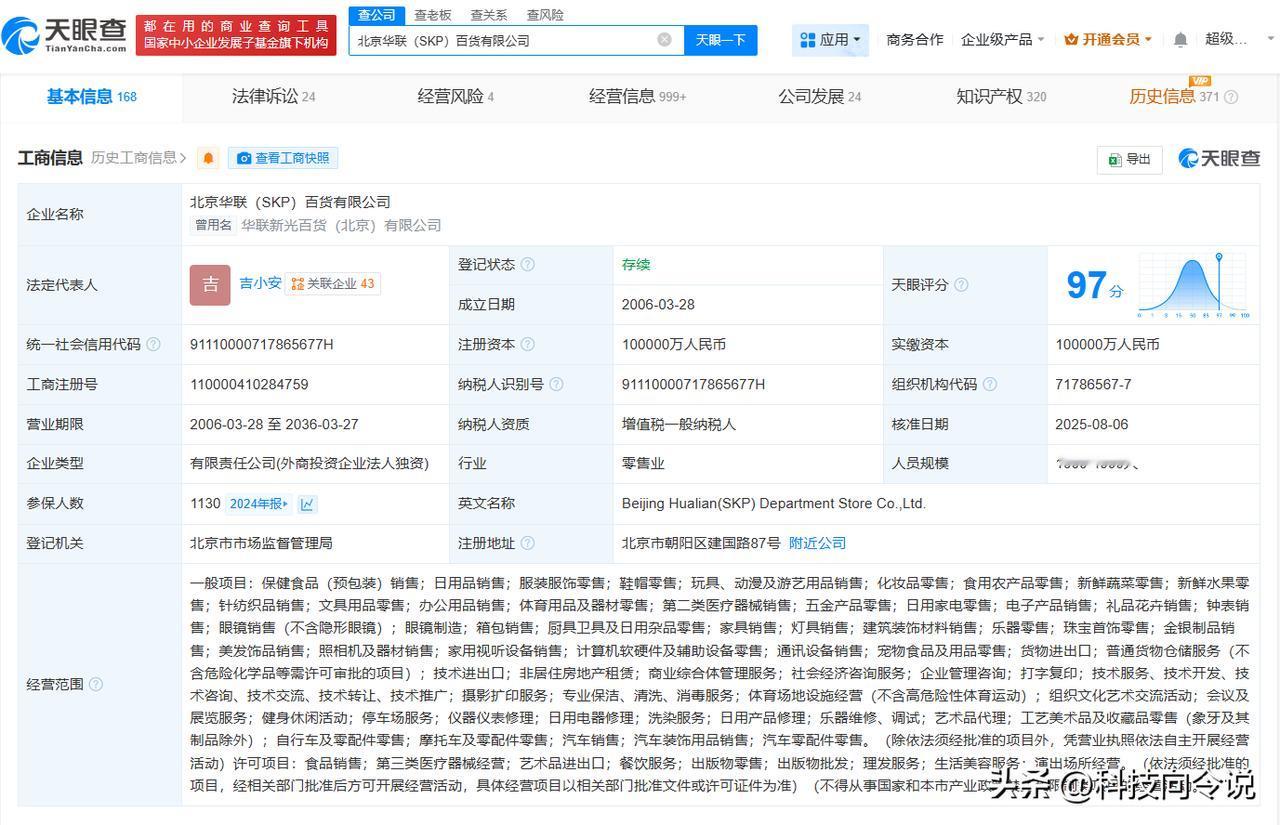Click the establishment date 2006-03-28
This screenshot has width=1280, height=825.
pos(658,305)
